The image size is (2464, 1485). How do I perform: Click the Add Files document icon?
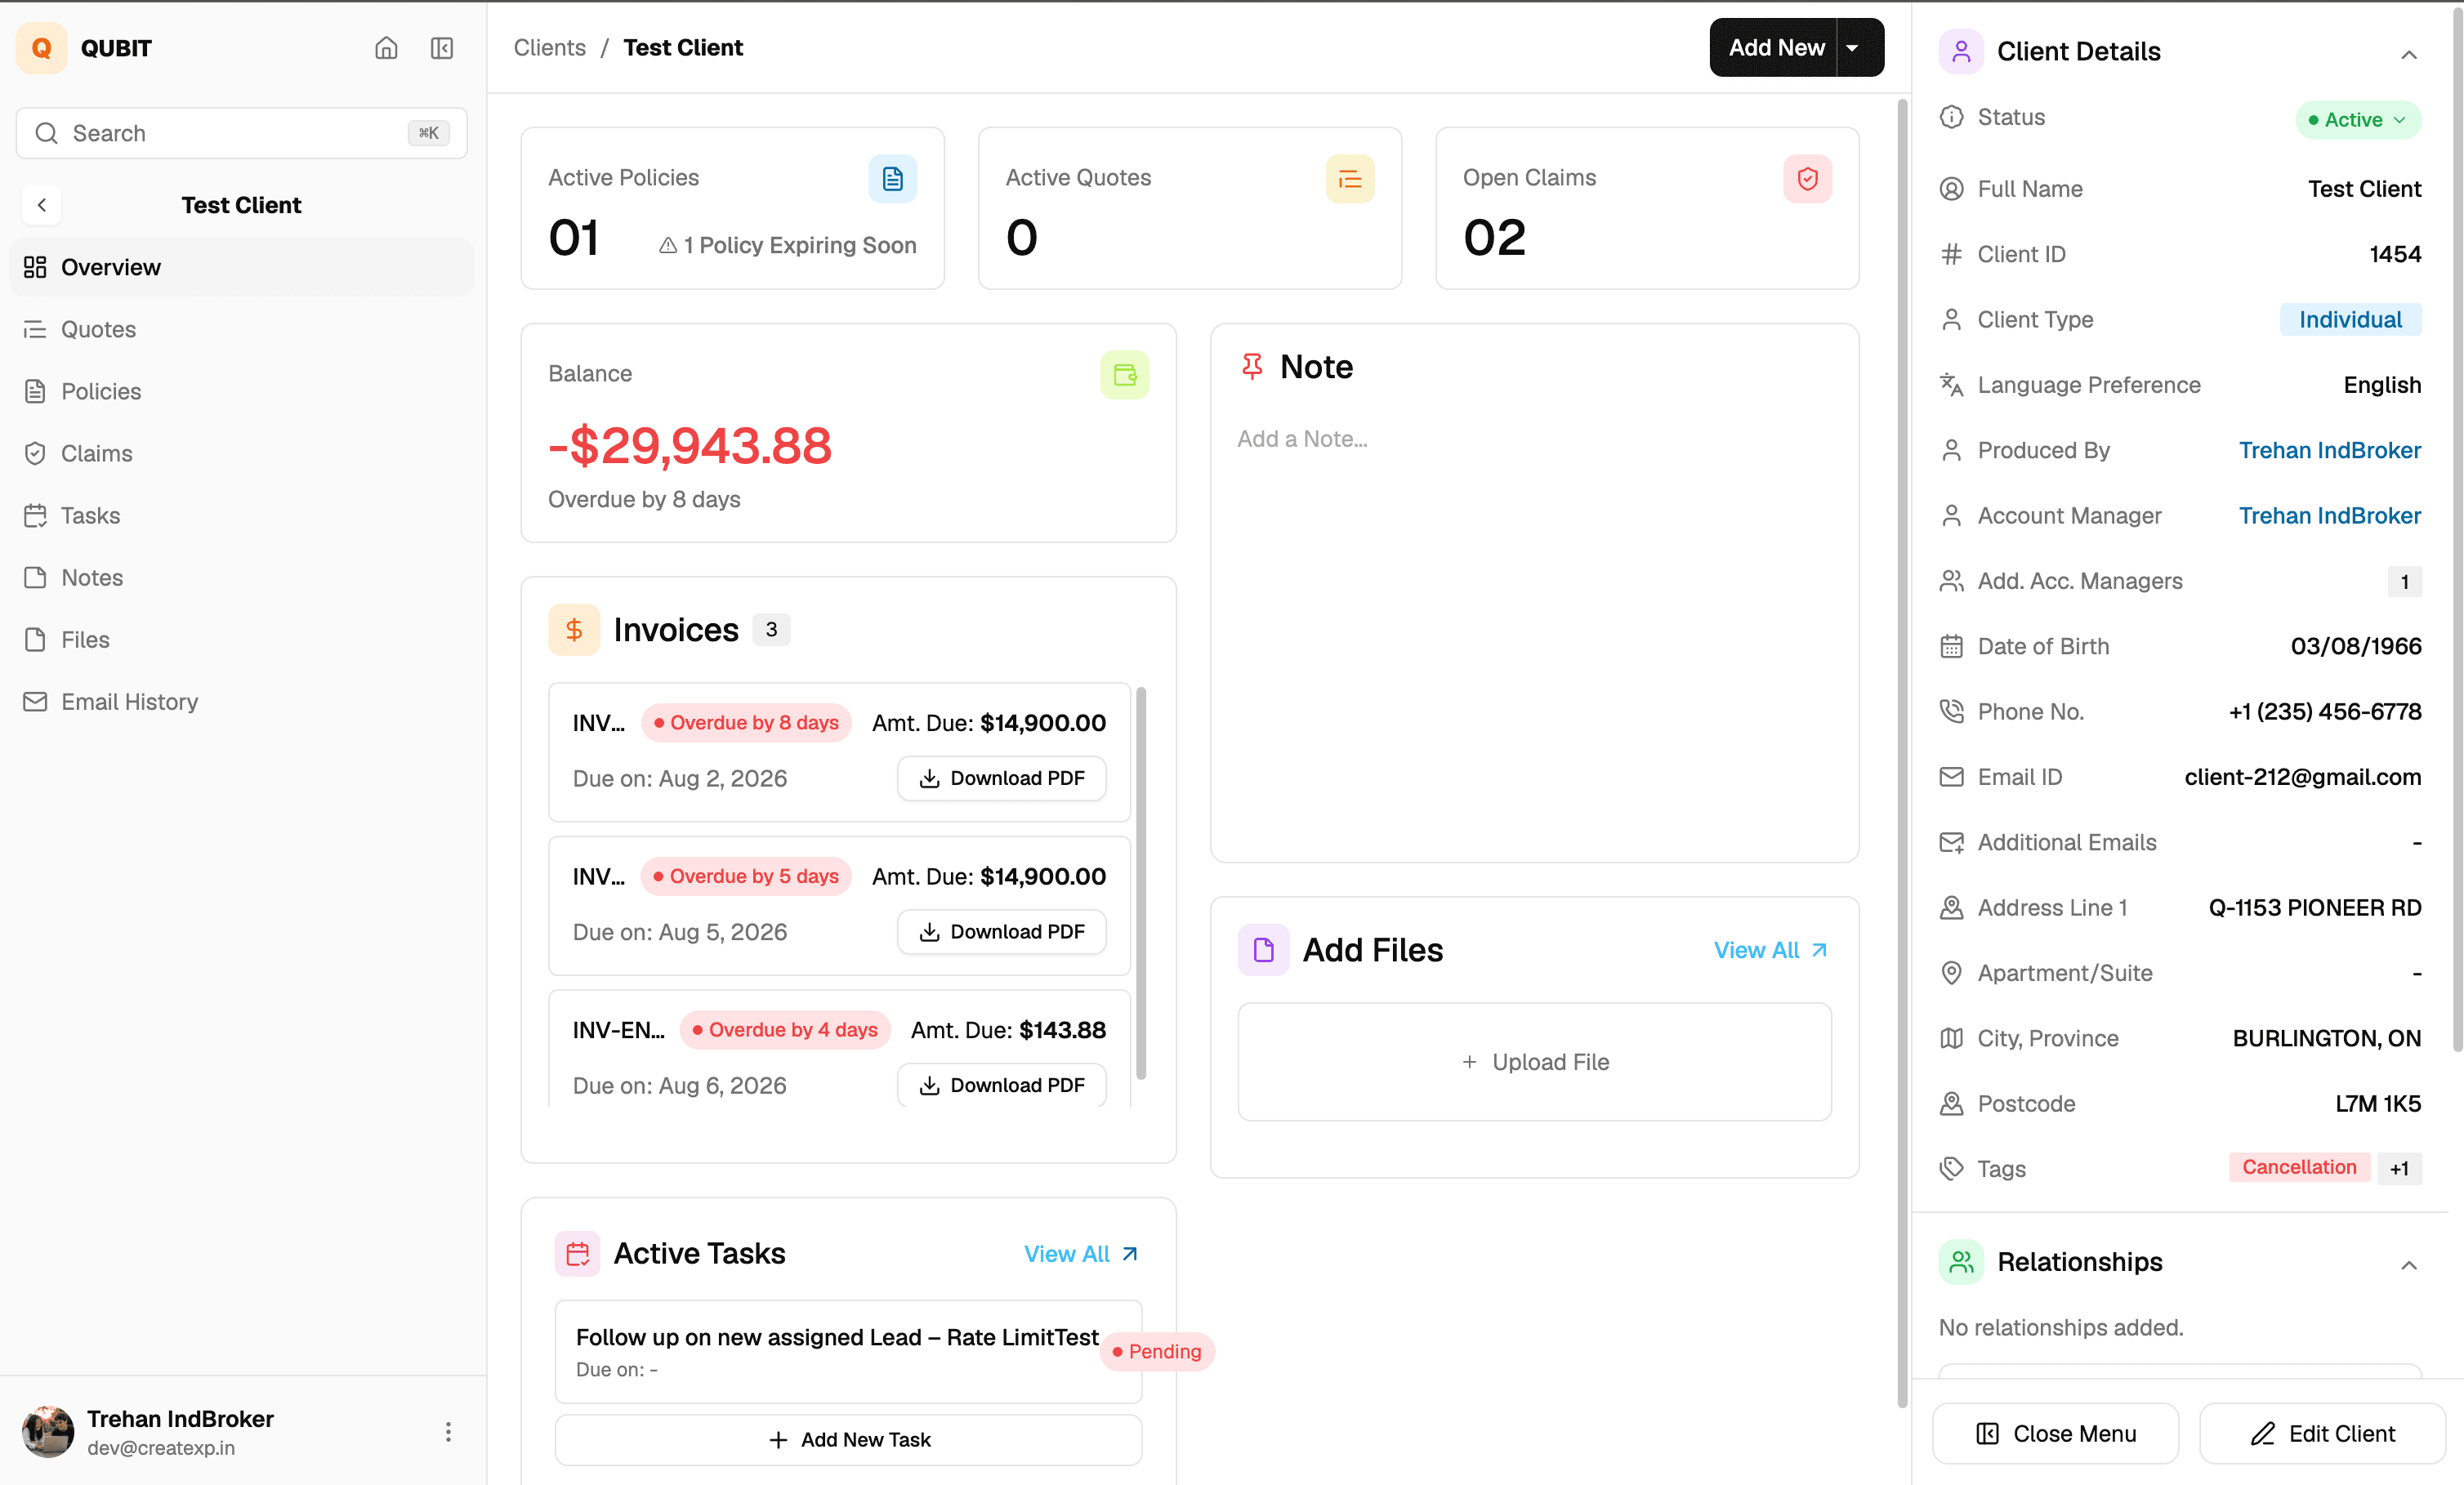coord(1264,950)
